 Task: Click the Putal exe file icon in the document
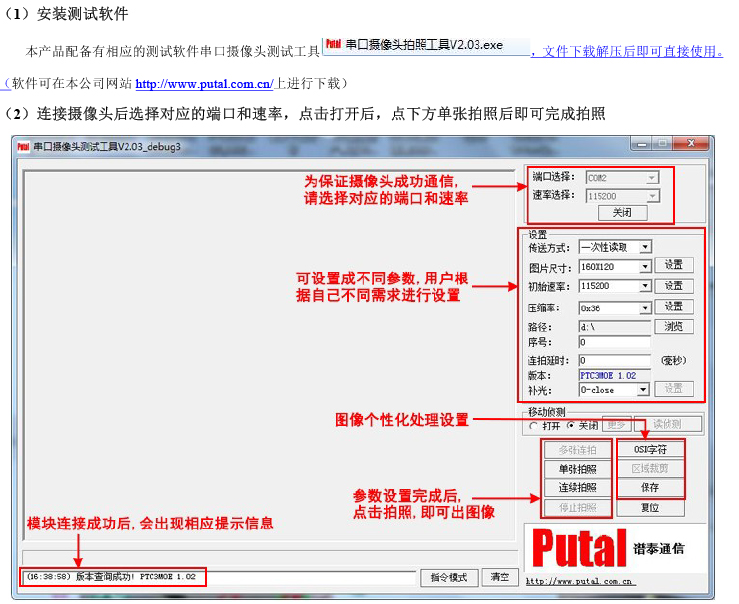coord(333,44)
